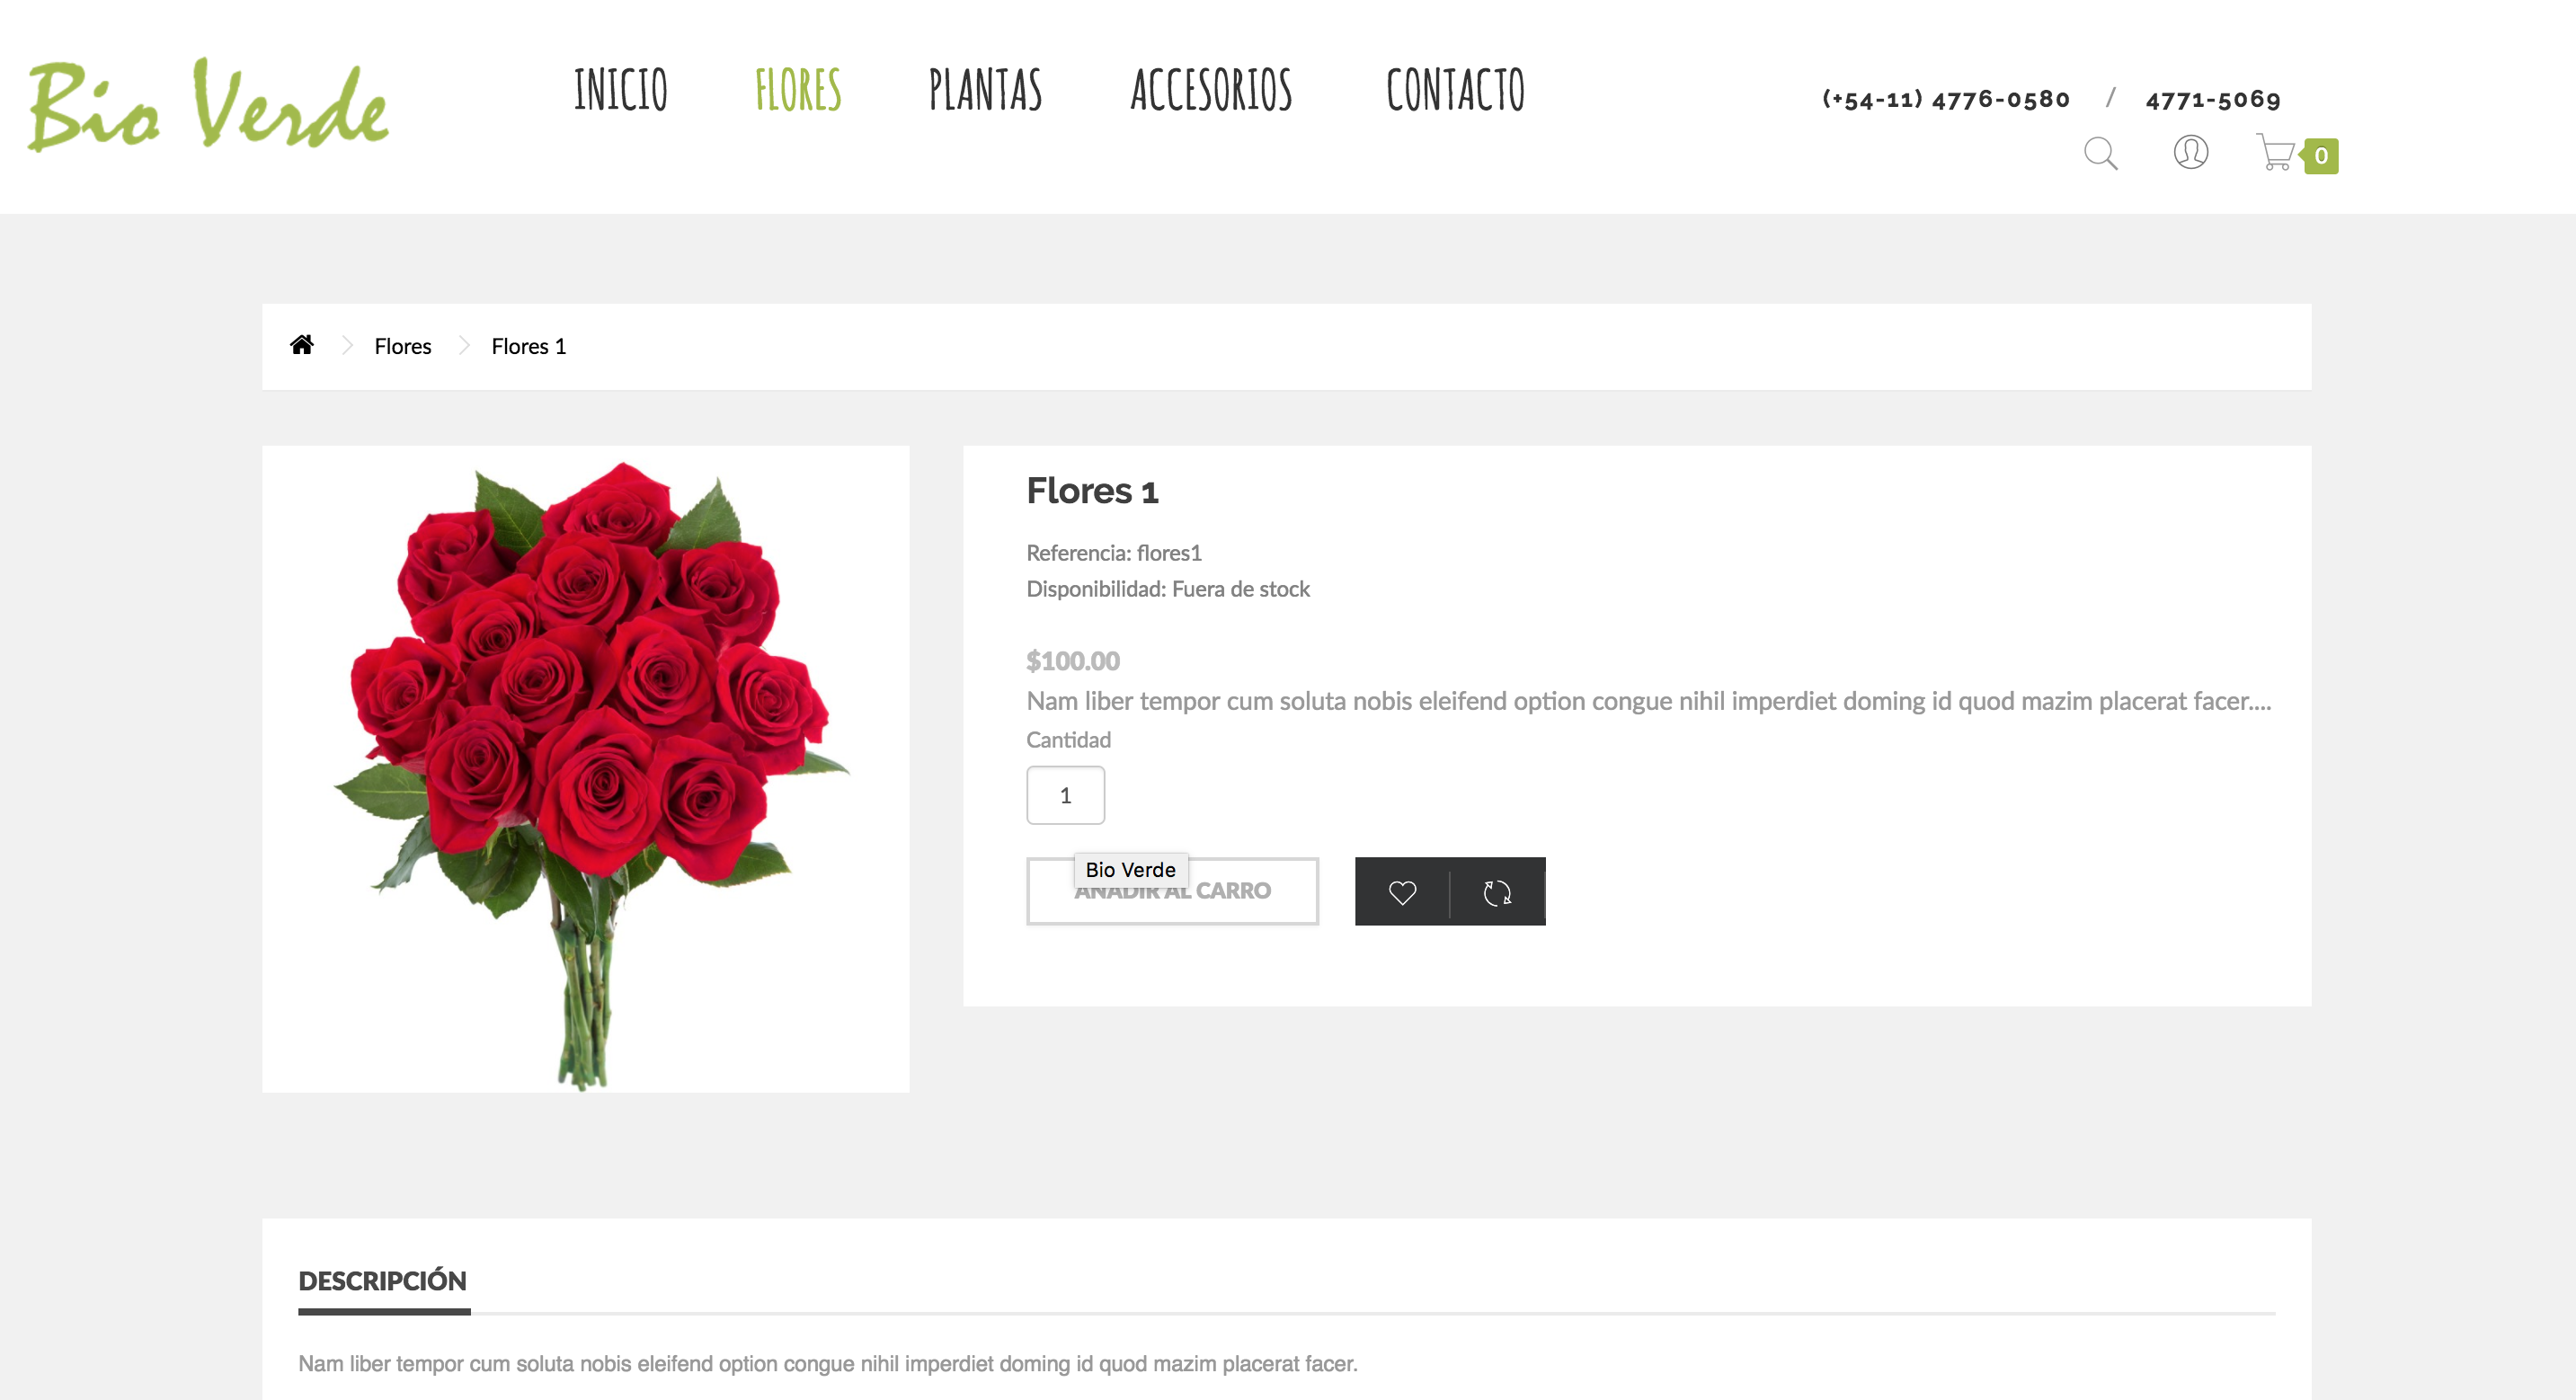2576x1400 pixels.
Task: Open the ACCESORIOS menu item
Action: click(1211, 90)
